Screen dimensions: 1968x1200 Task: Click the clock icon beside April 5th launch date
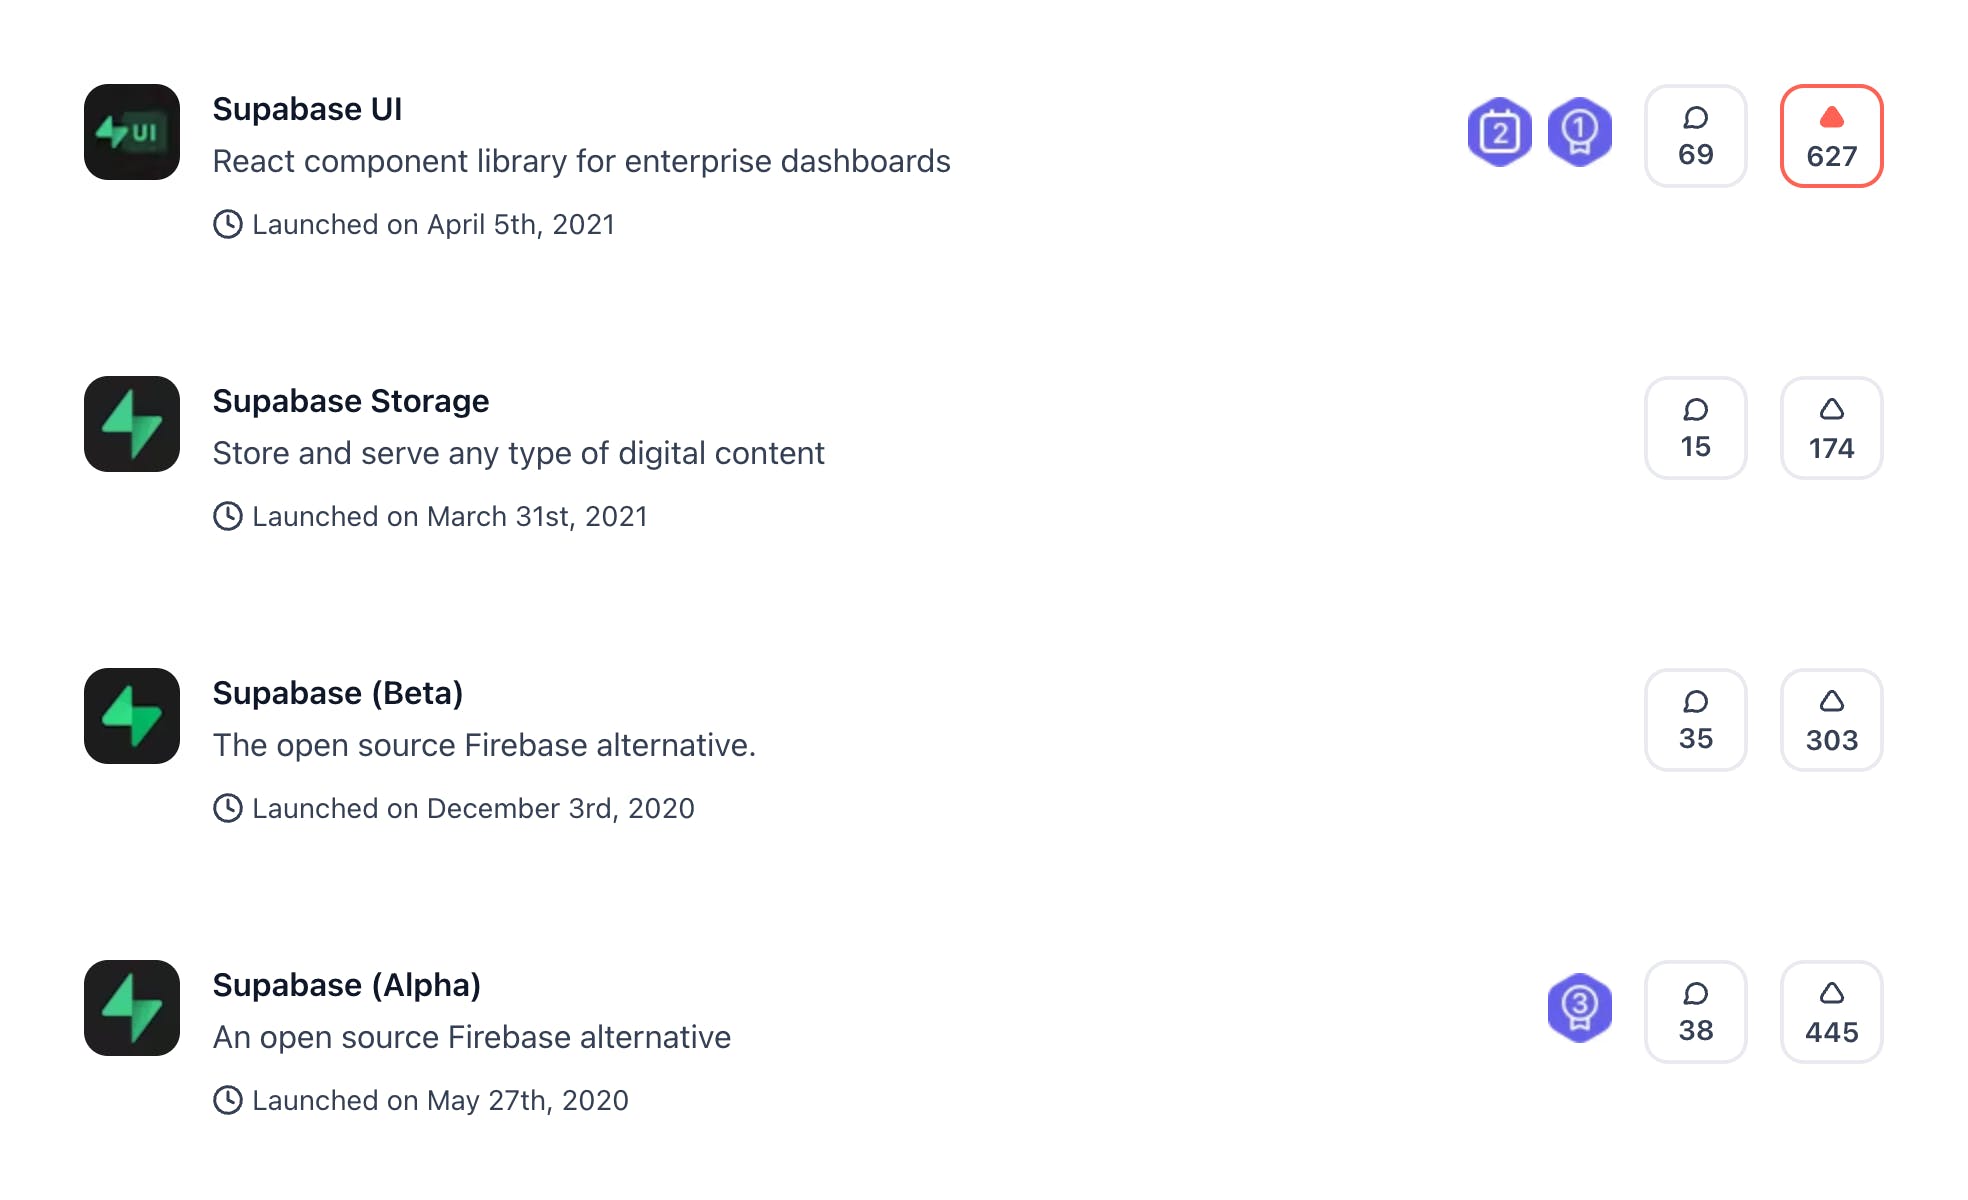[228, 224]
